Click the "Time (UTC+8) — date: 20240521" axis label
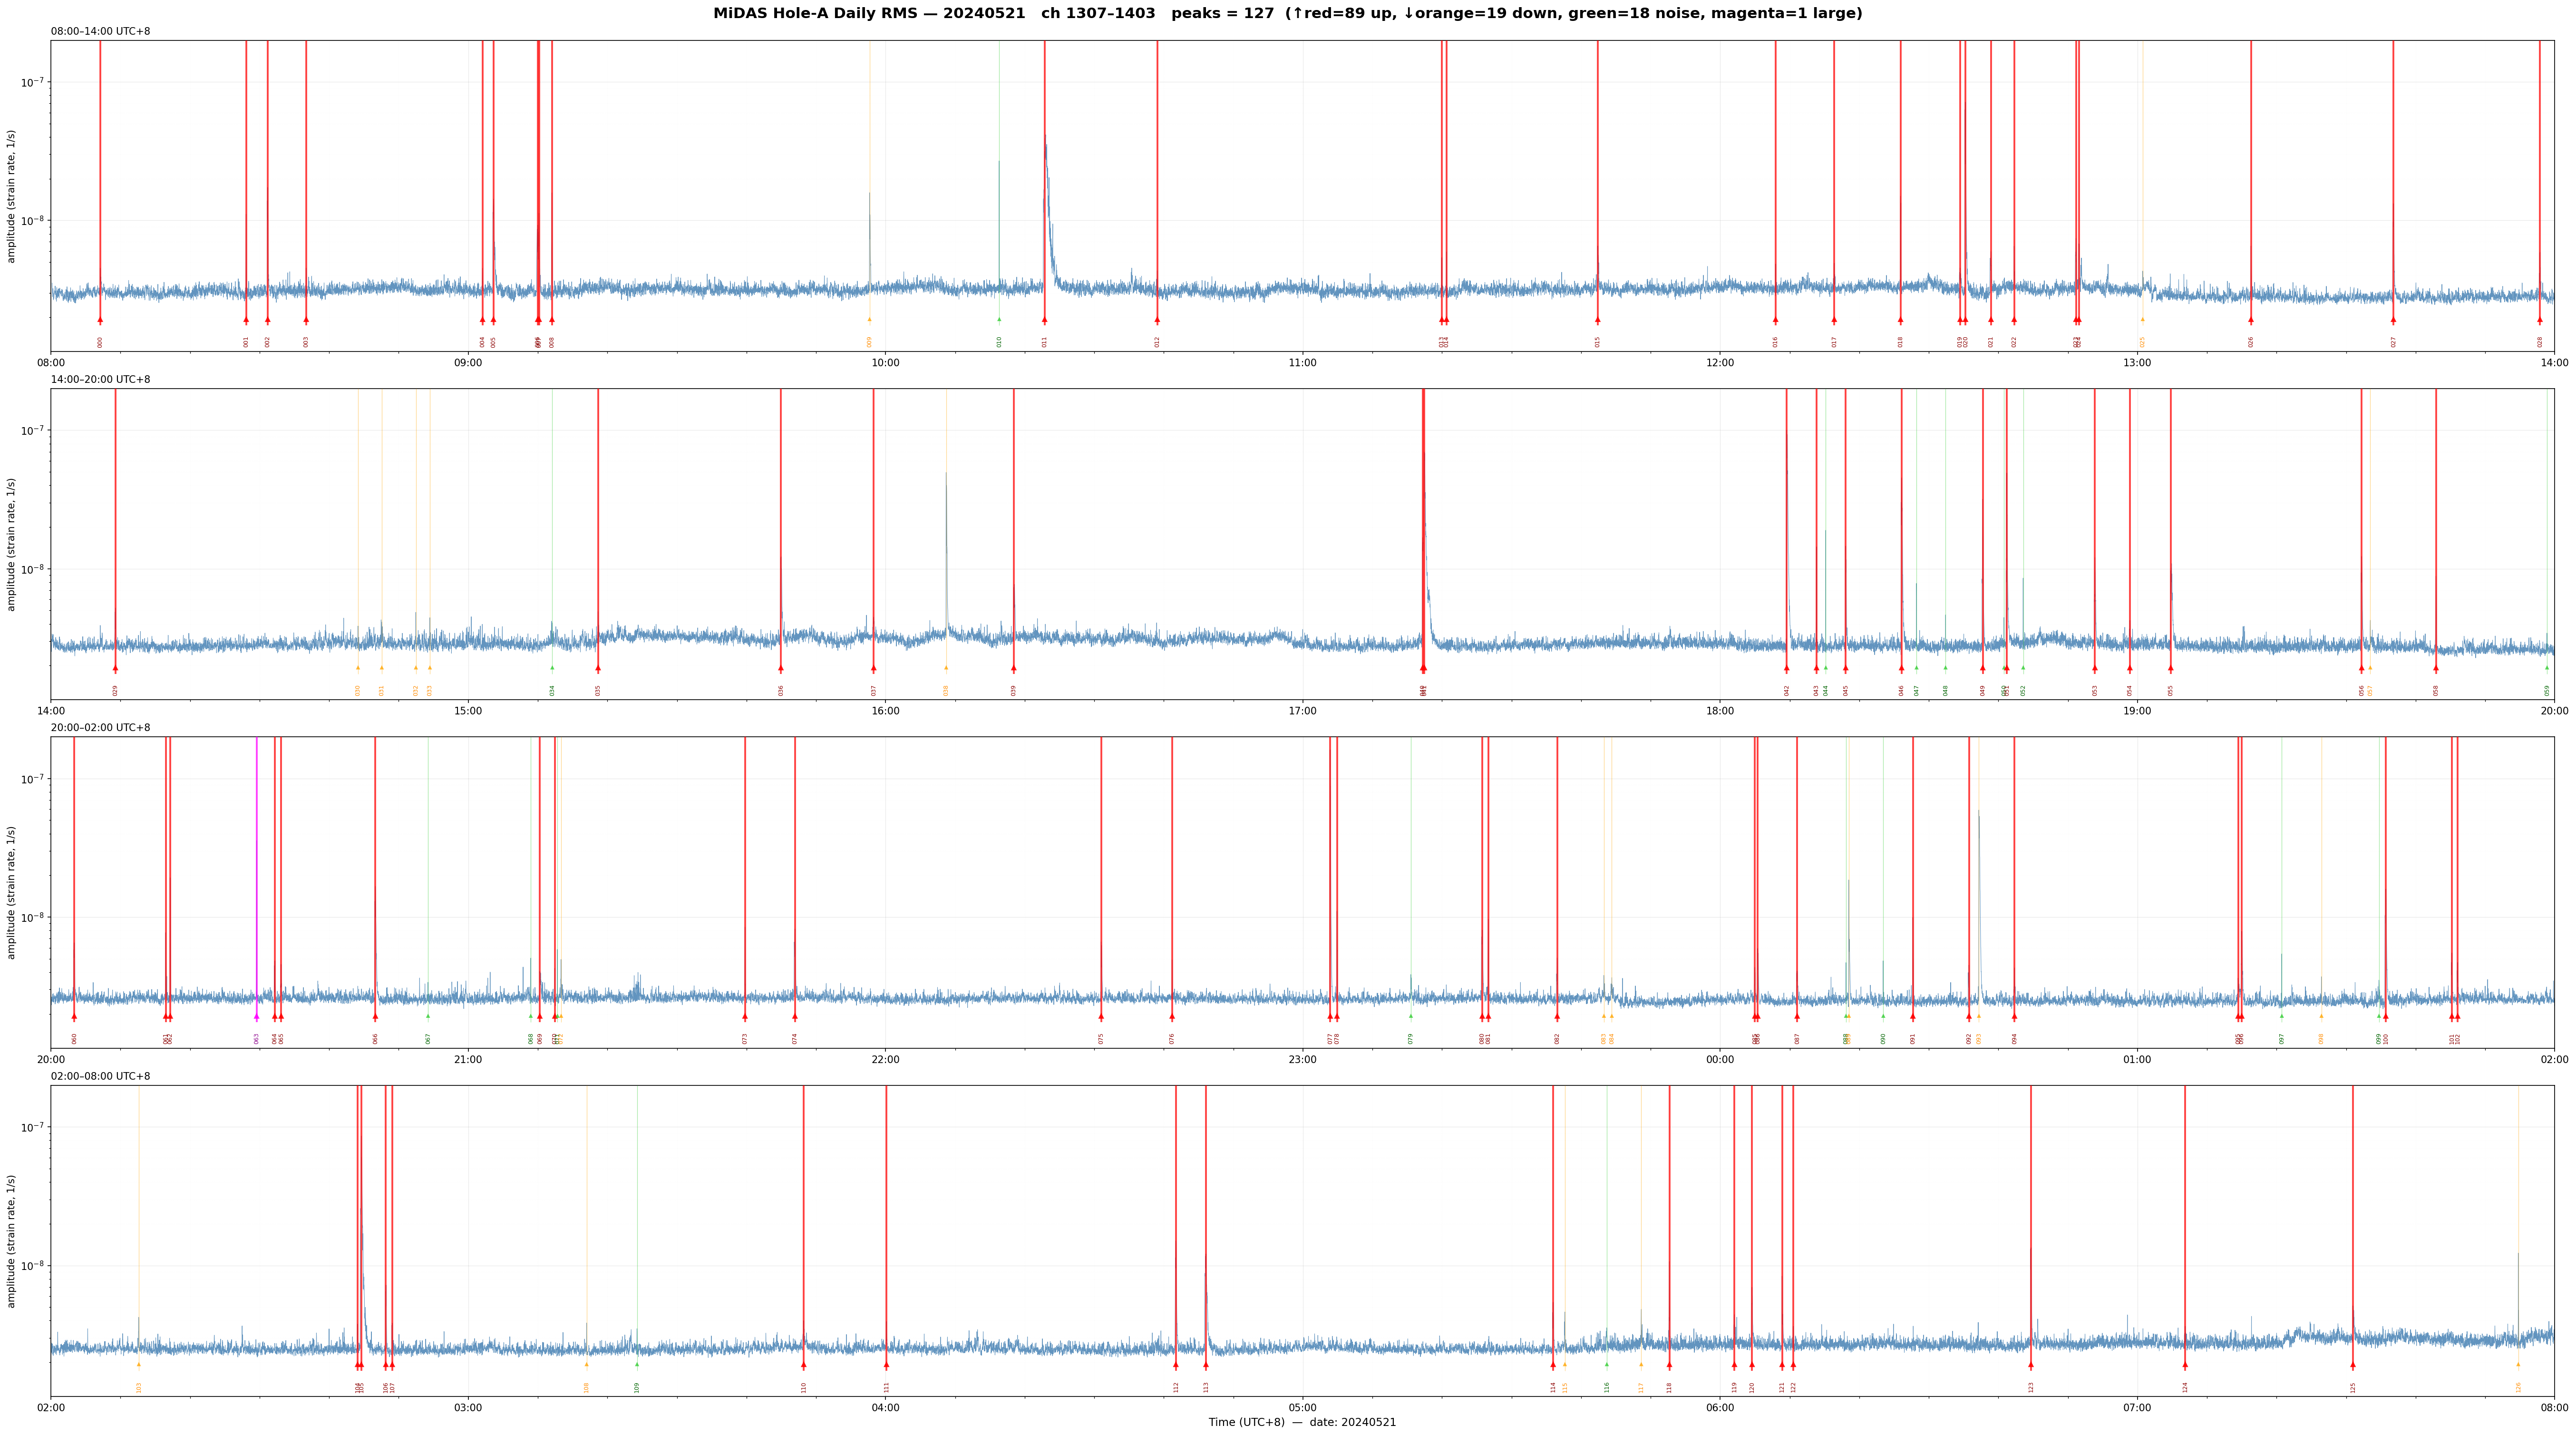 [x=1302, y=1422]
